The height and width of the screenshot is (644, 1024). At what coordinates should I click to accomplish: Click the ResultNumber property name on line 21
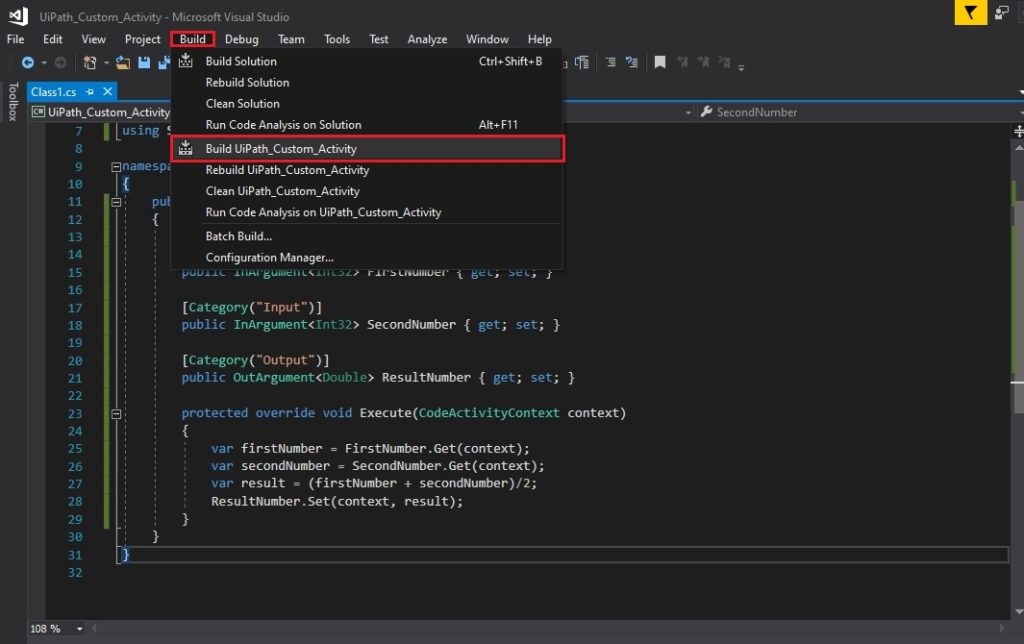(x=426, y=378)
